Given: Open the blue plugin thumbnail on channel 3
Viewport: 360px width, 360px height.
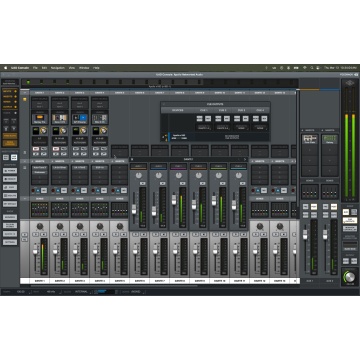Looking at the screenshot, I should tap(80, 118).
